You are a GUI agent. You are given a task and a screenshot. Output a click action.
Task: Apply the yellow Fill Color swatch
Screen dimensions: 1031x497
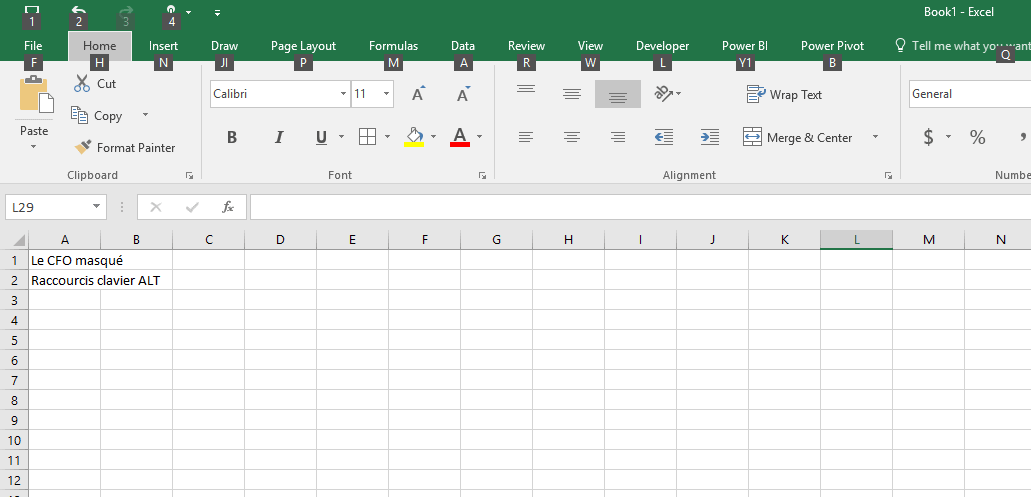(x=414, y=137)
